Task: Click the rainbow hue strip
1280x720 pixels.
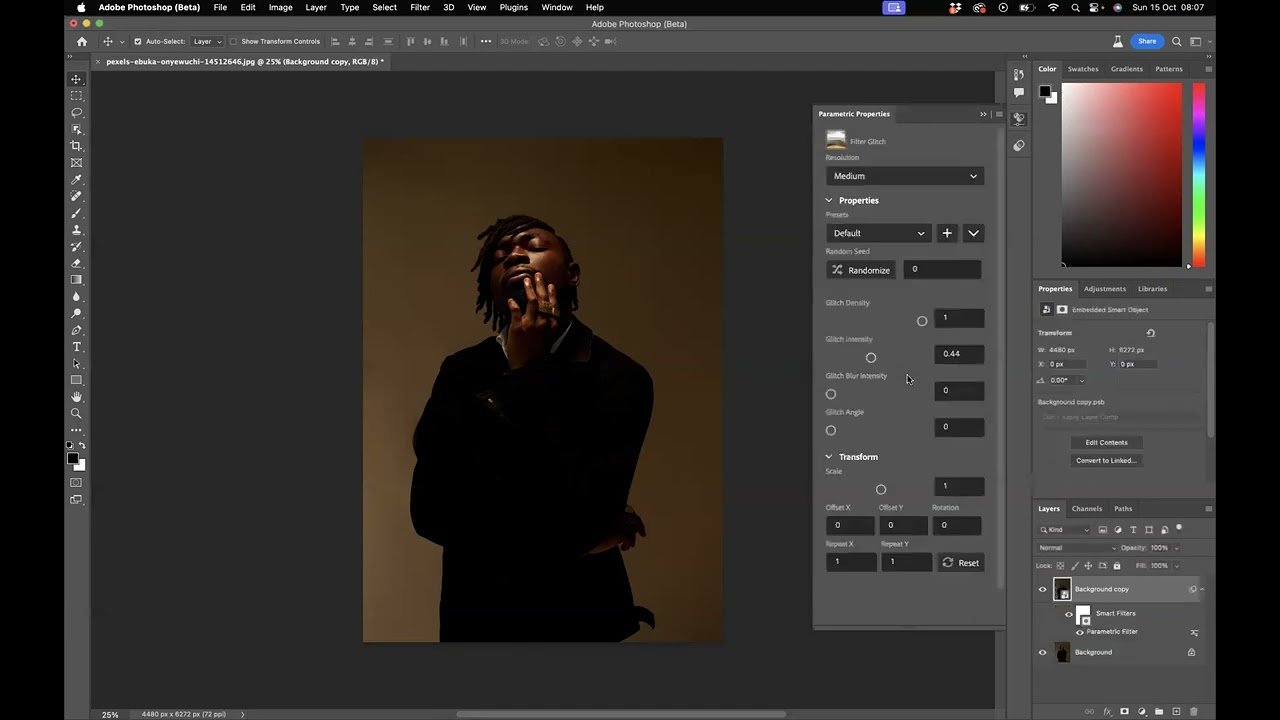Action: [x=1198, y=175]
